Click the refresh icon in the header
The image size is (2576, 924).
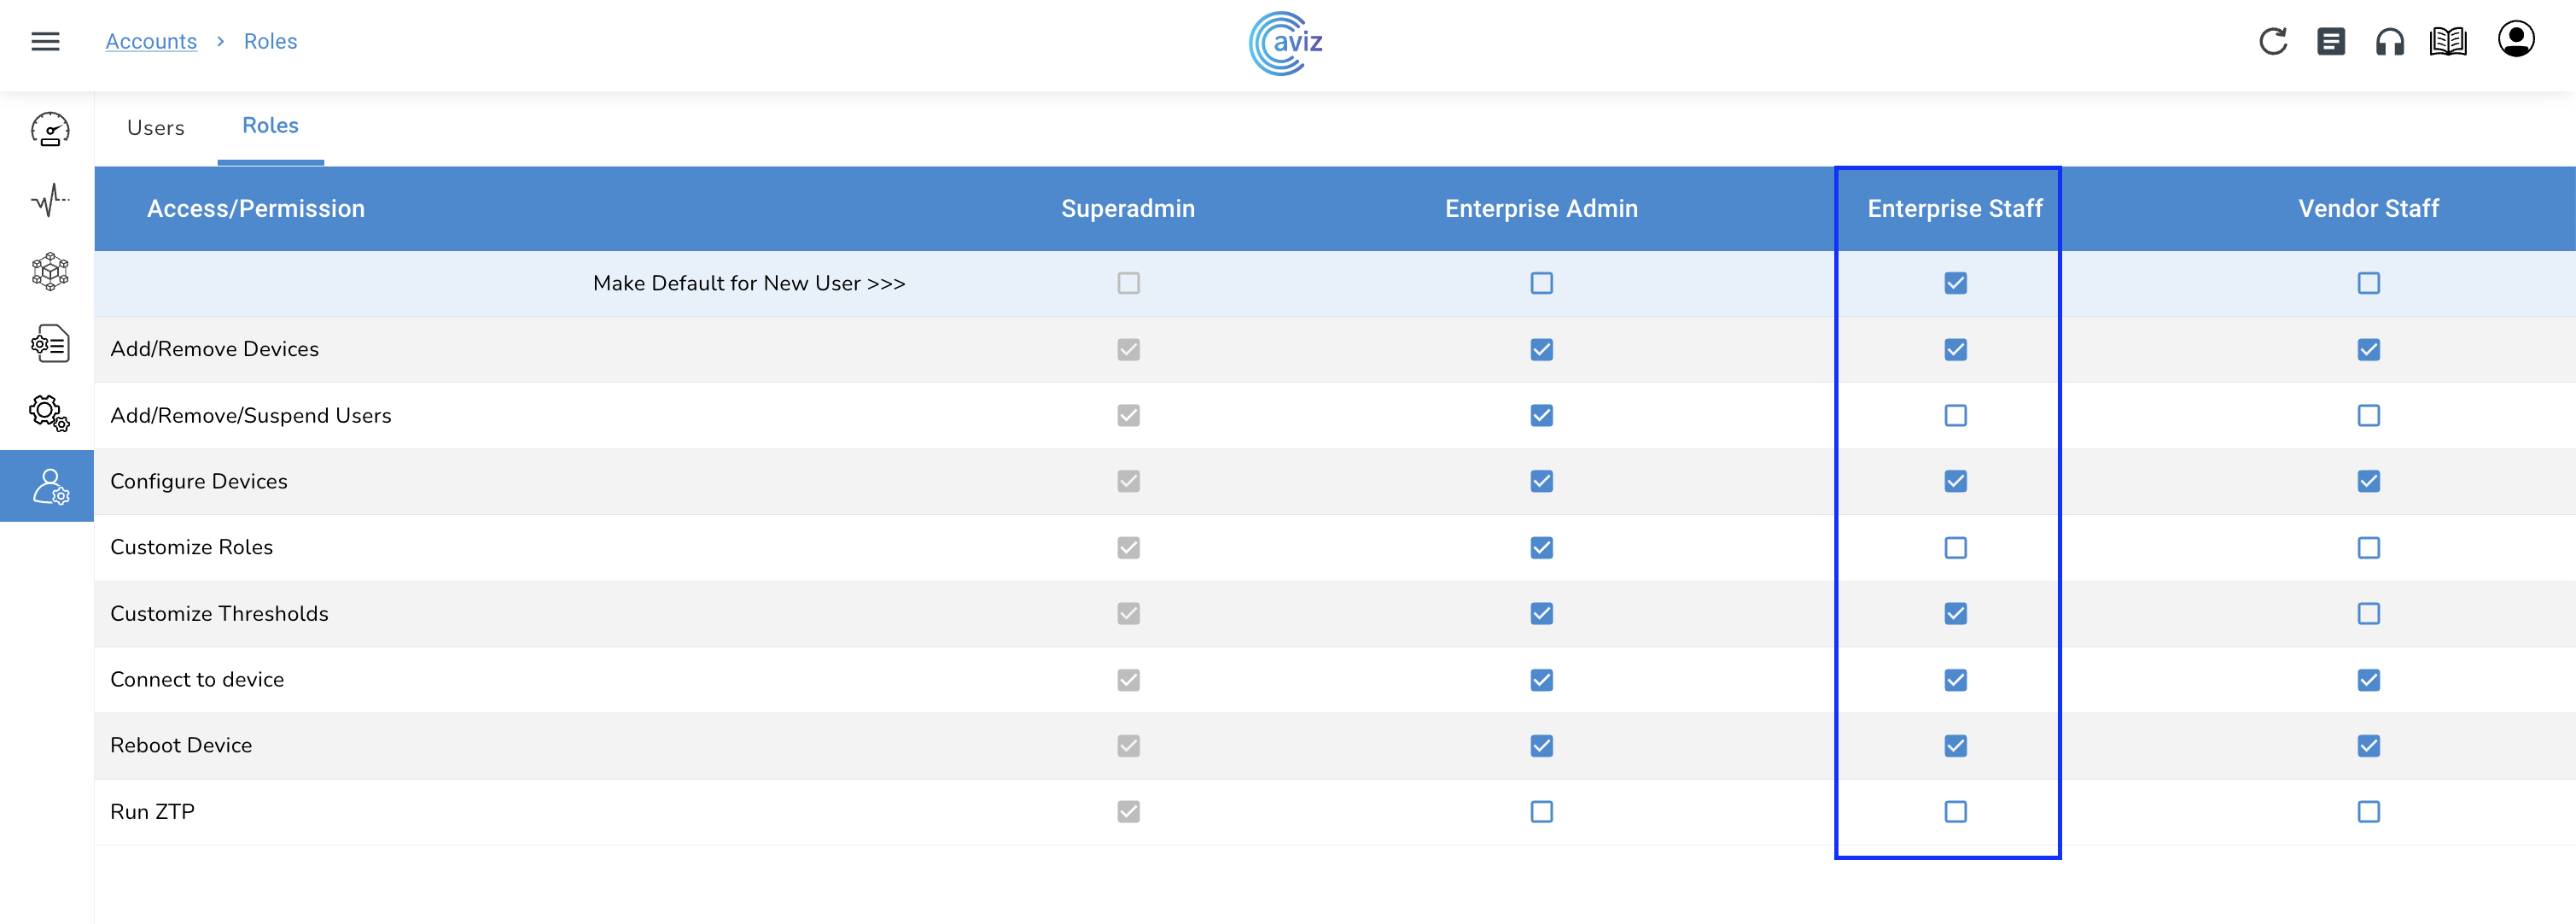tap(2272, 41)
